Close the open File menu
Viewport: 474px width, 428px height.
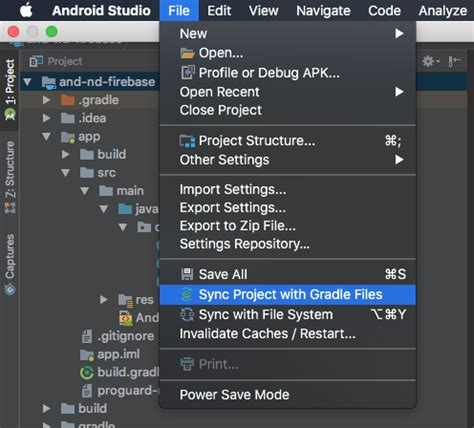click(x=179, y=11)
